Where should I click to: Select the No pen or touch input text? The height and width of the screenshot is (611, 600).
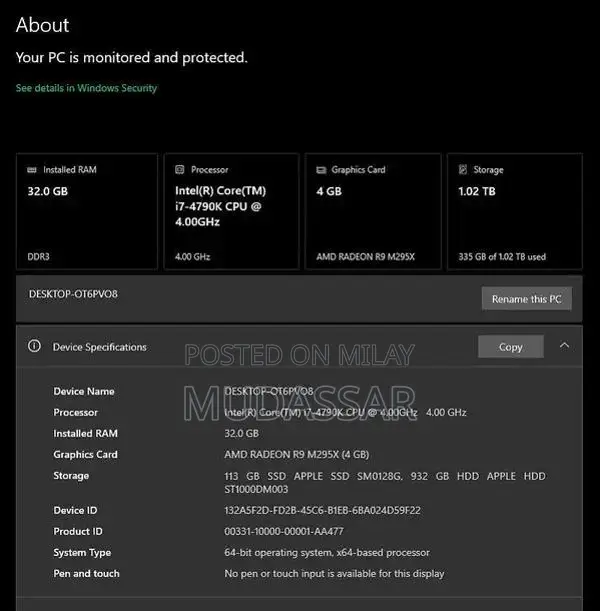point(334,574)
